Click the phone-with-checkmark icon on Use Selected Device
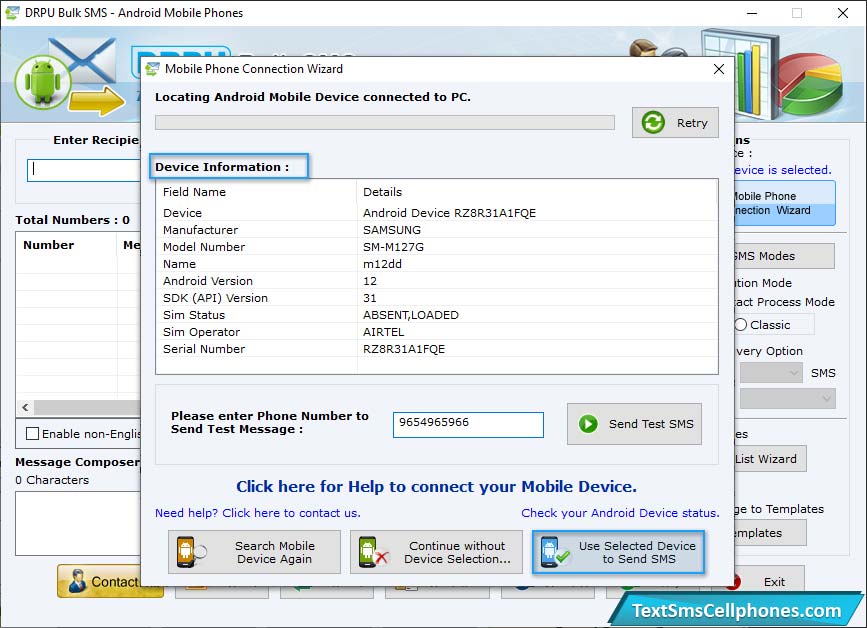 pos(555,552)
